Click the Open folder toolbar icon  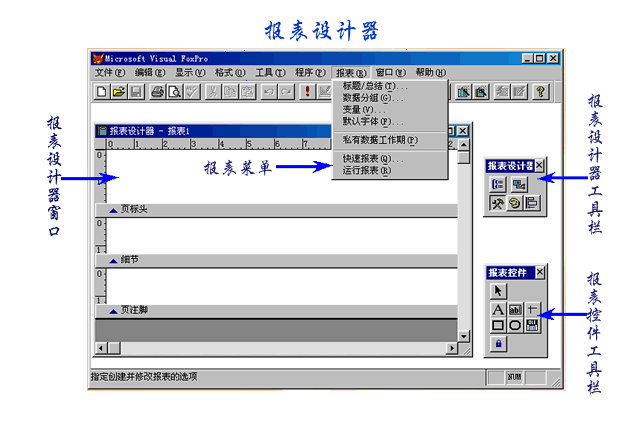(x=119, y=92)
